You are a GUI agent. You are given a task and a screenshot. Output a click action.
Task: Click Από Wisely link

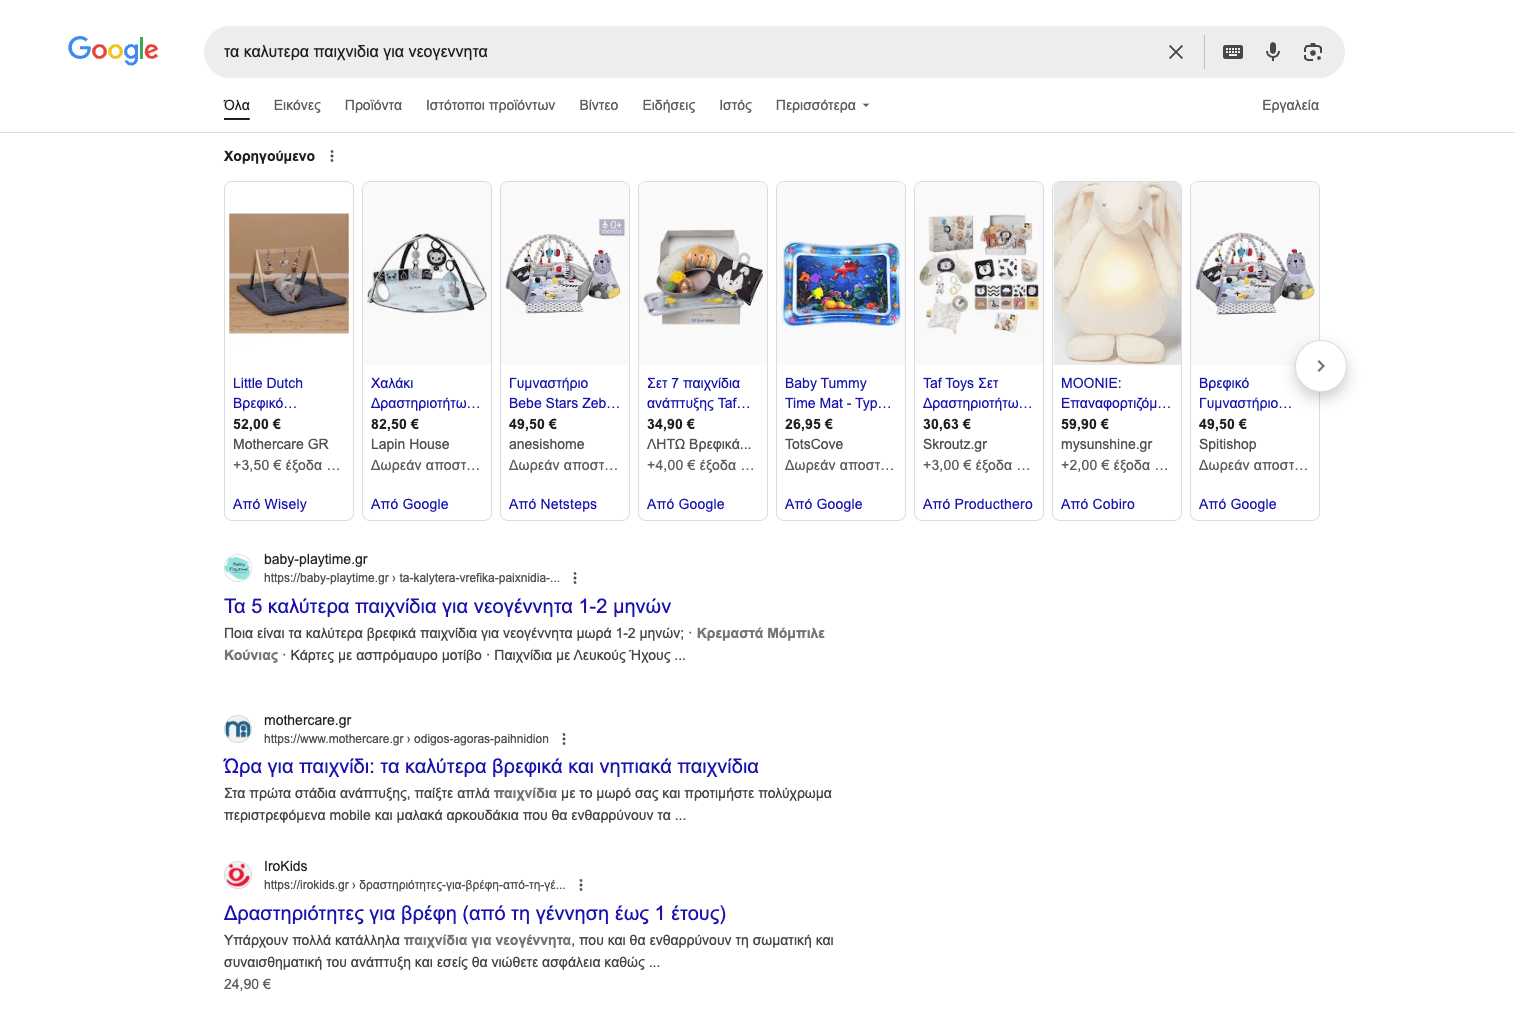tap(270, 504)
